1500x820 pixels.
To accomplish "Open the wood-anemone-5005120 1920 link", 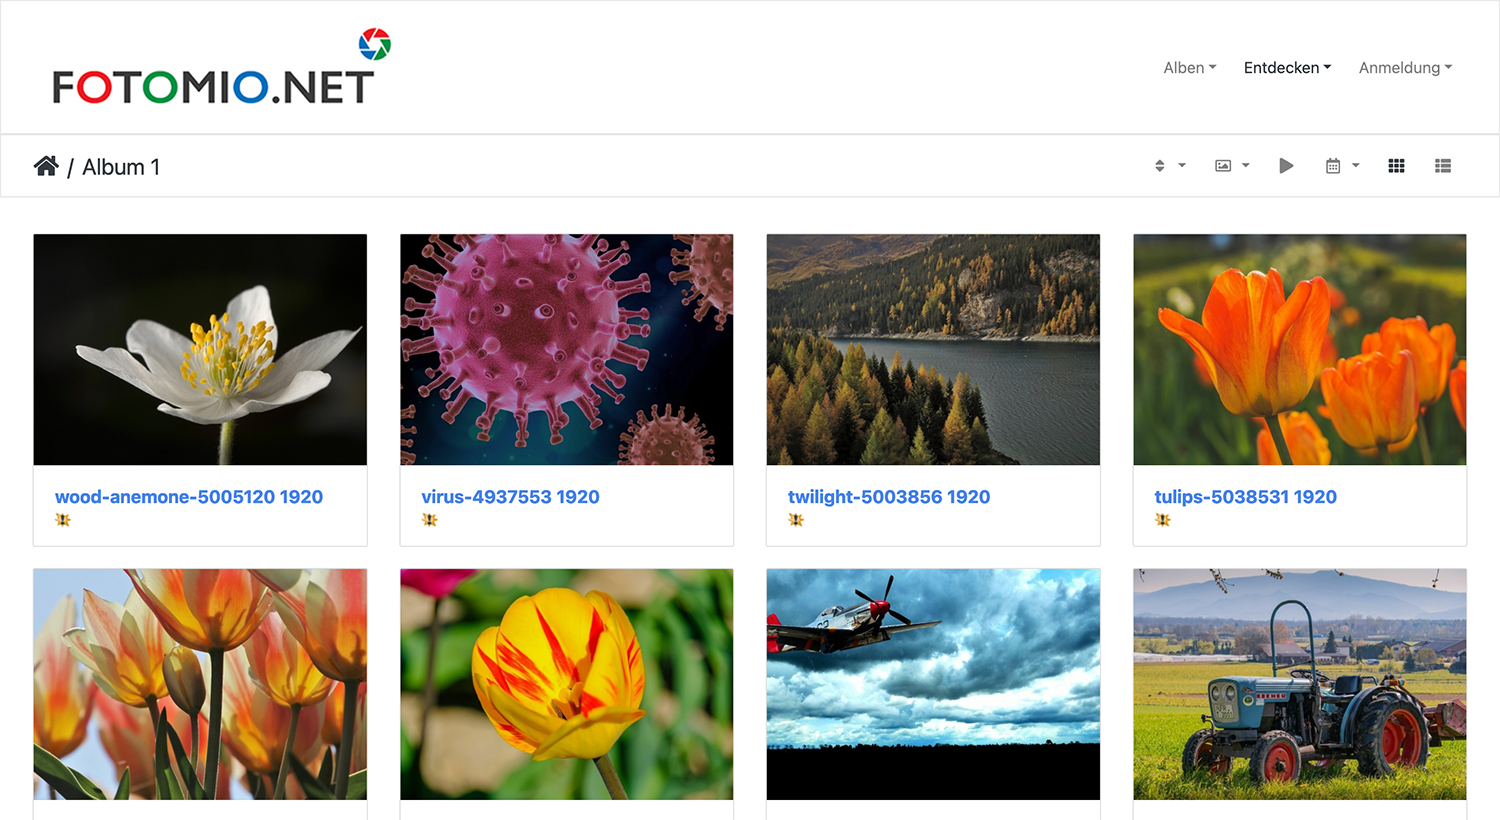I will 189,497.
